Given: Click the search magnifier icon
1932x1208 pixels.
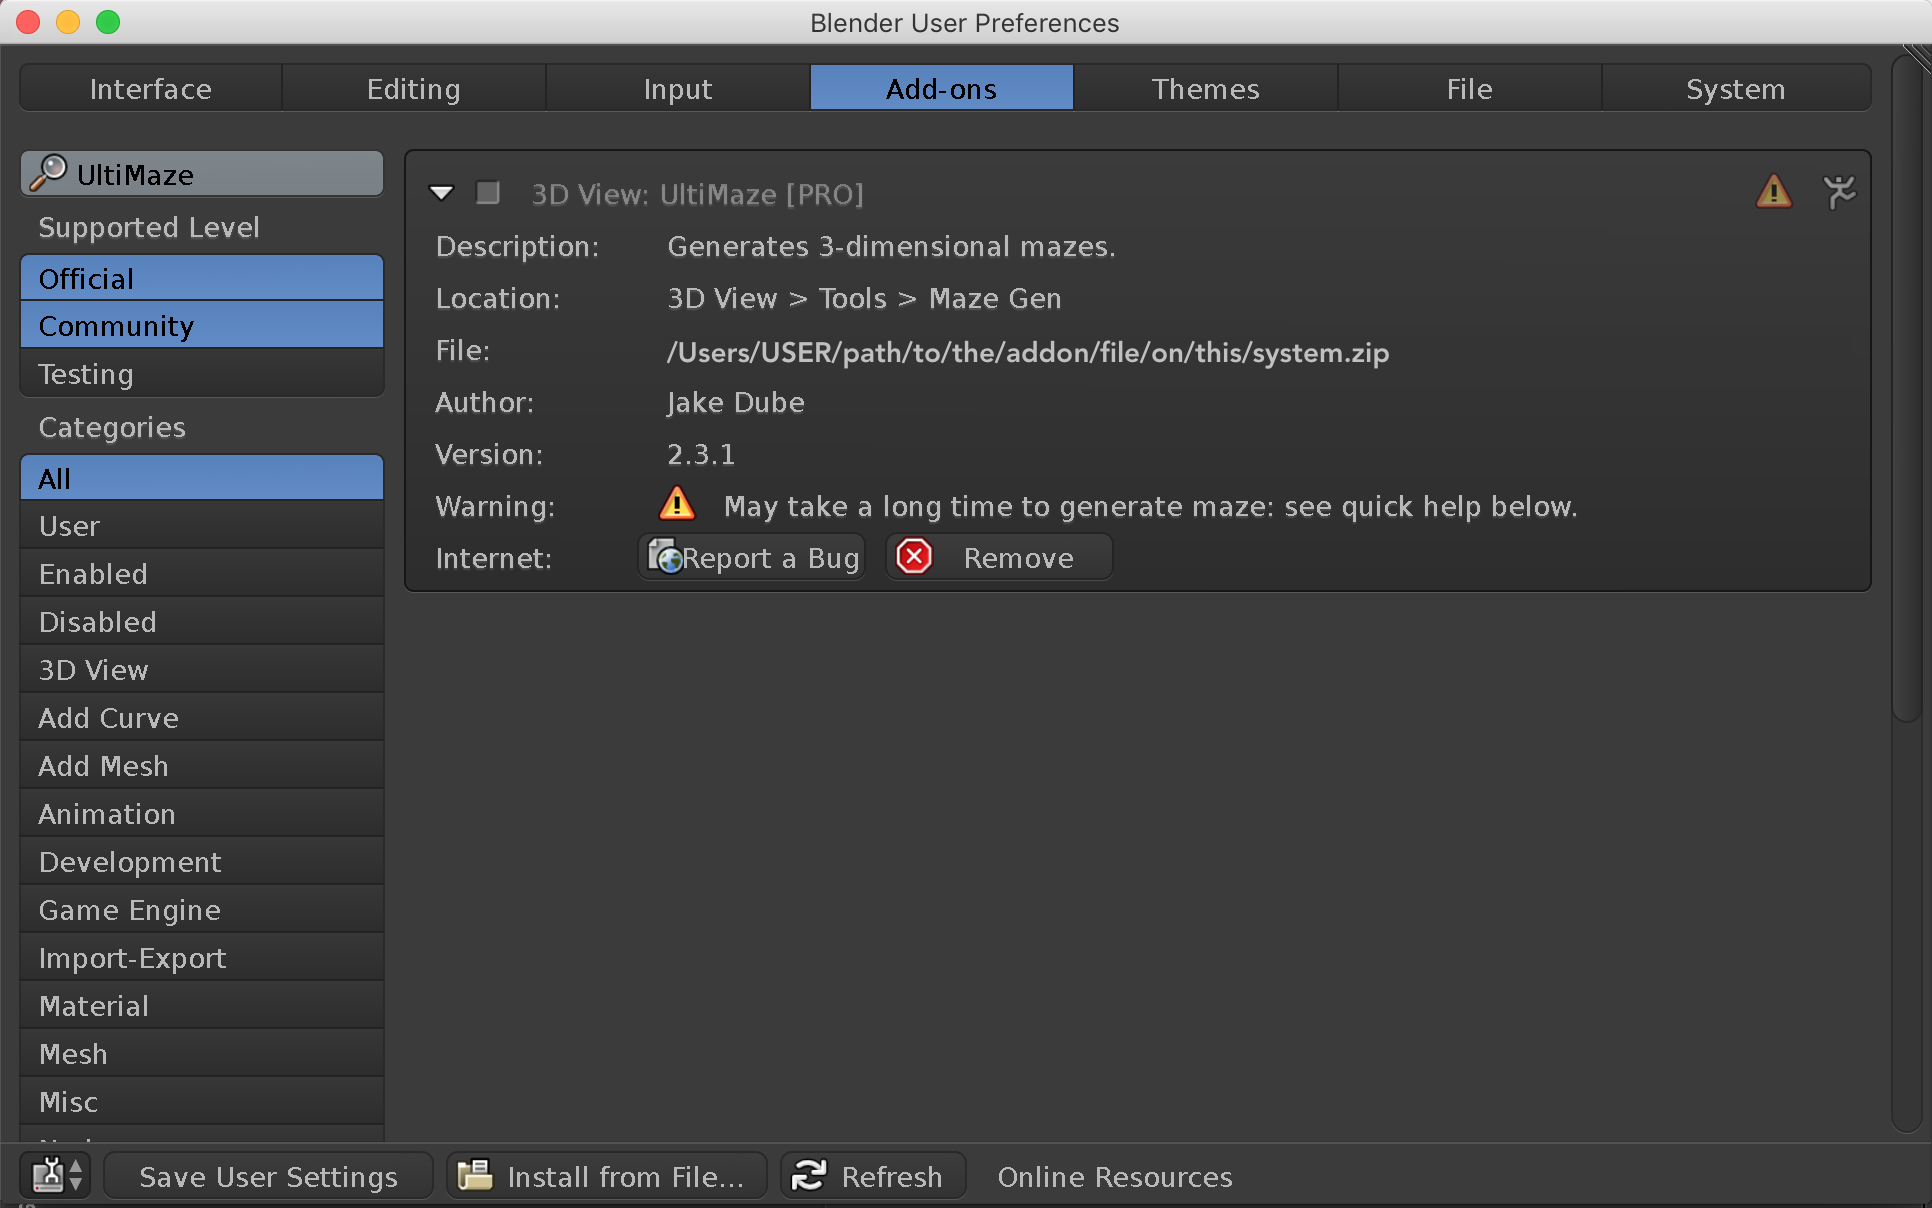Looking at the screenshot, I should (47, 173).
